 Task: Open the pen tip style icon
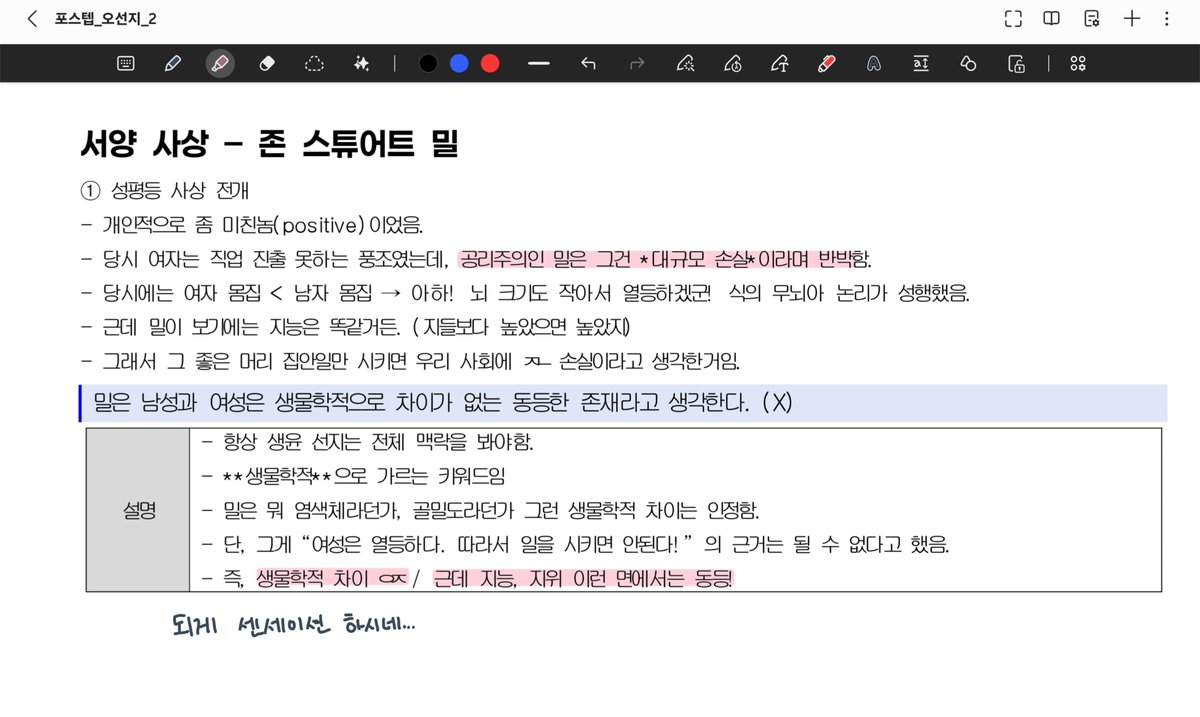click(x=873, y=64)
